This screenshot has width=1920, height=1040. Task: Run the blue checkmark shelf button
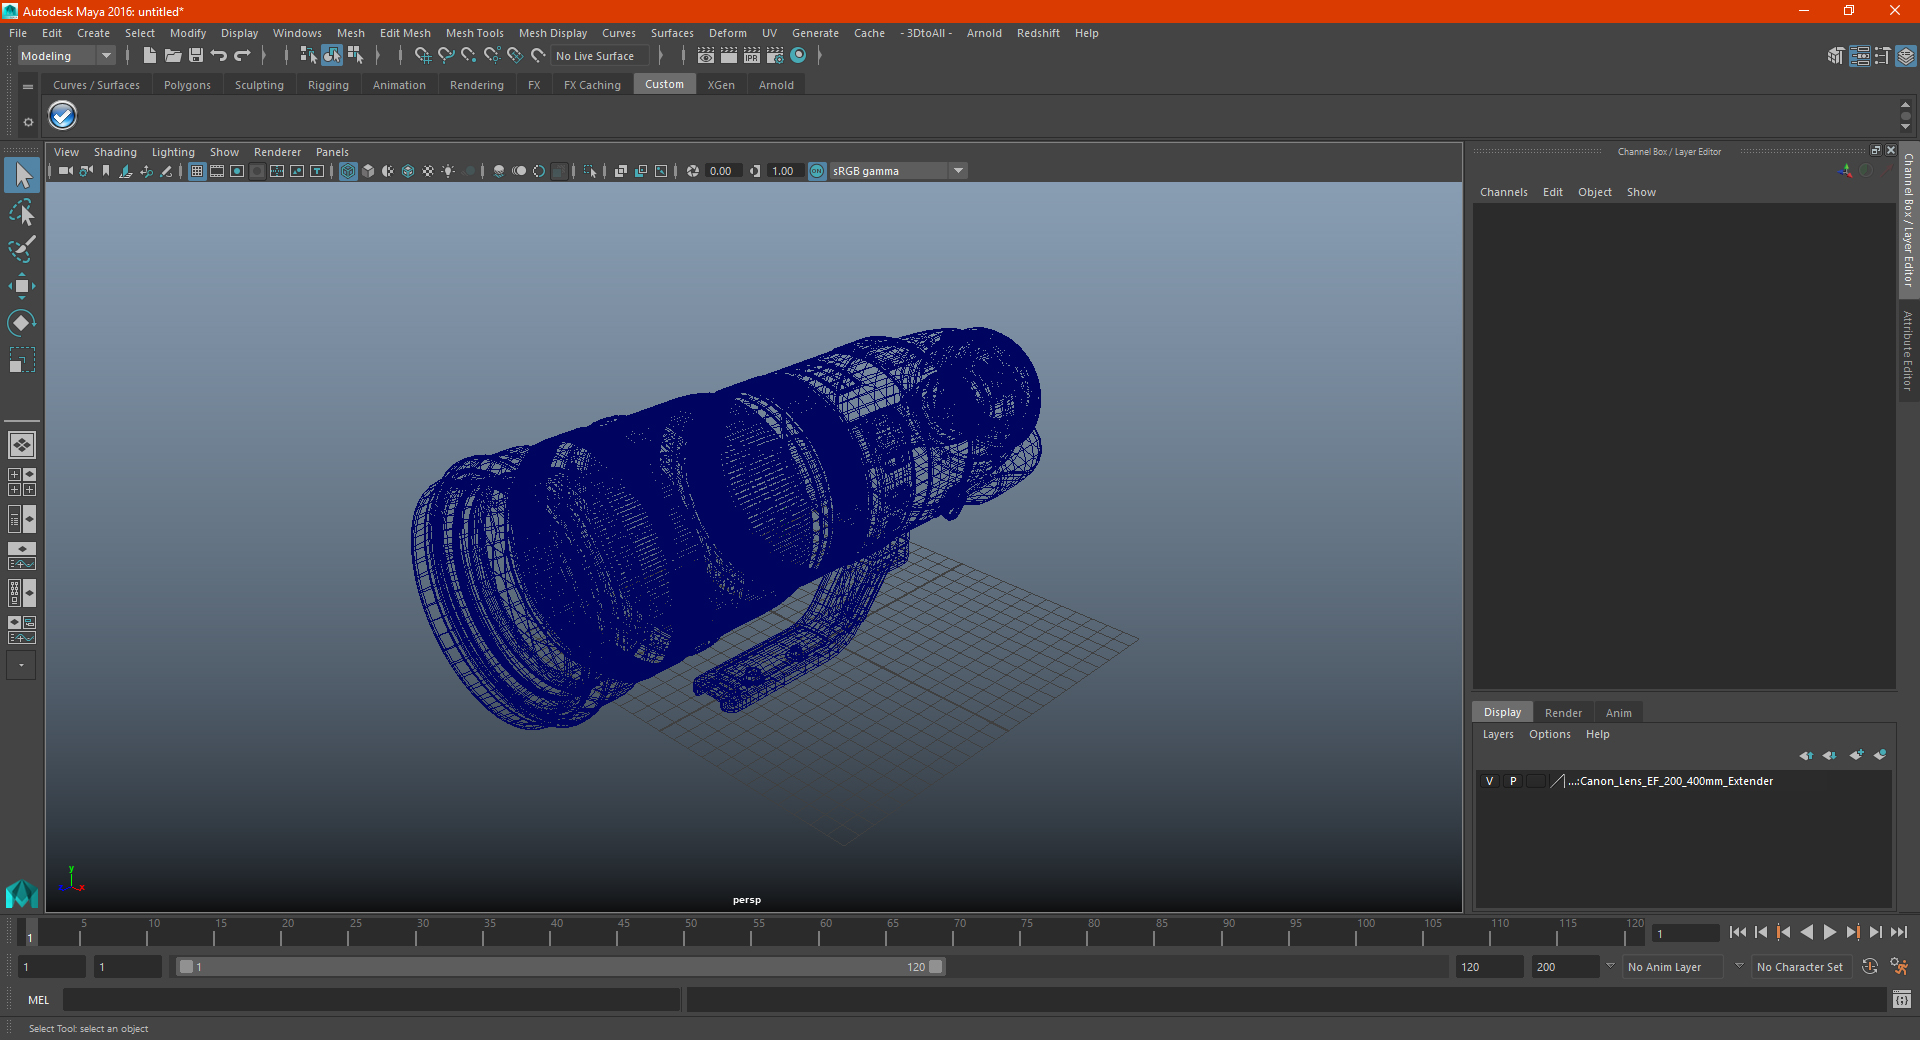(63, 116)
